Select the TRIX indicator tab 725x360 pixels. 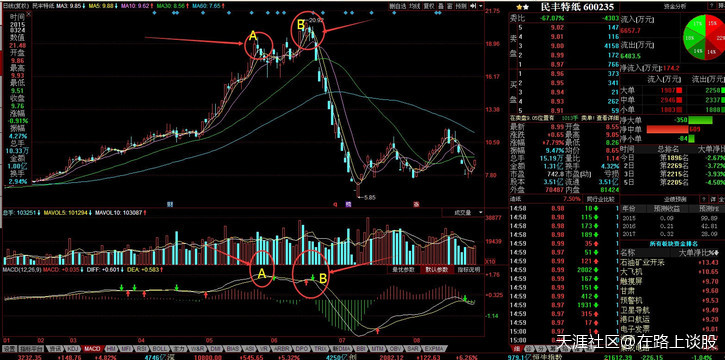[319, 348]
